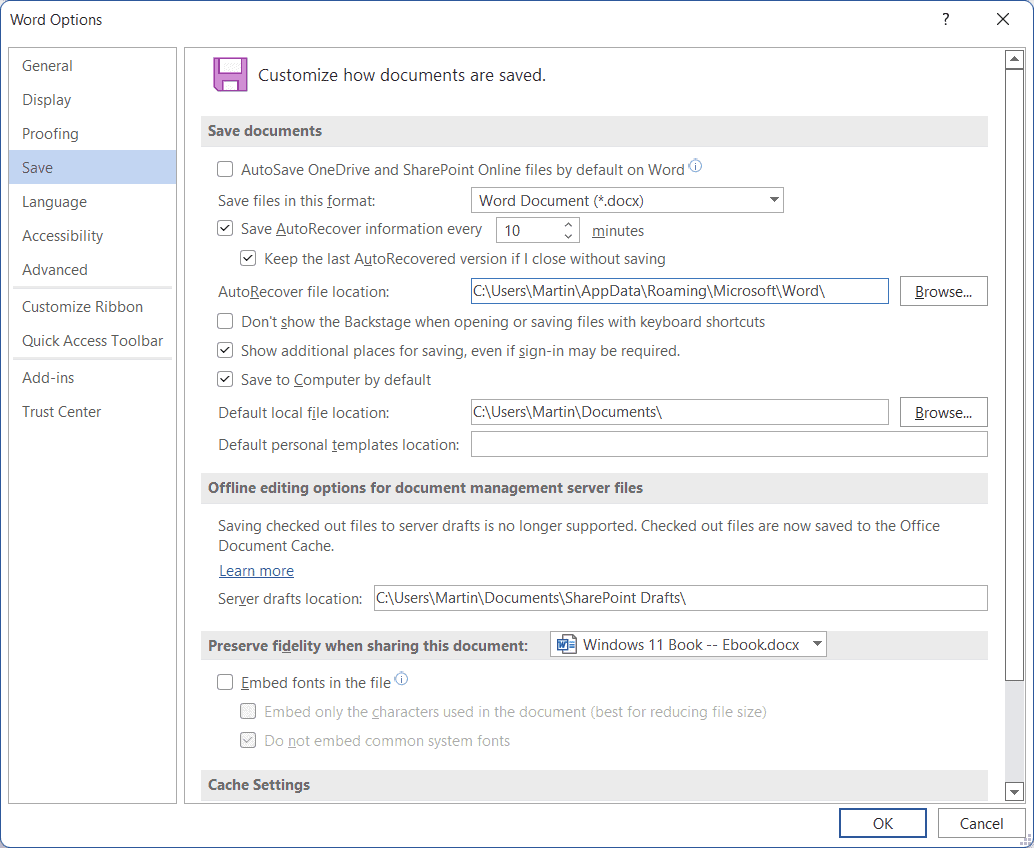Click the help question mark icon
Image resolution: width=1034 pixels, height=848 pixels.
click(x=945, y=19)
